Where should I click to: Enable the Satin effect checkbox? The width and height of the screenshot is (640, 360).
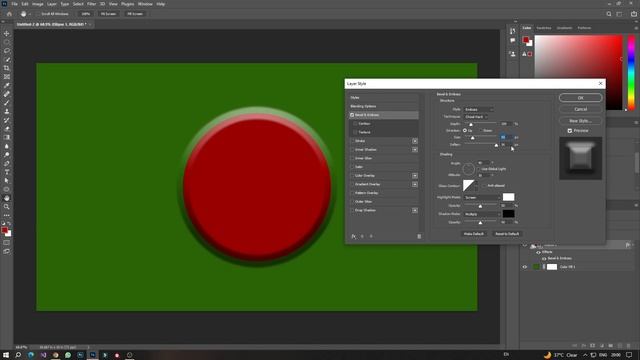(x=352, y=167)
